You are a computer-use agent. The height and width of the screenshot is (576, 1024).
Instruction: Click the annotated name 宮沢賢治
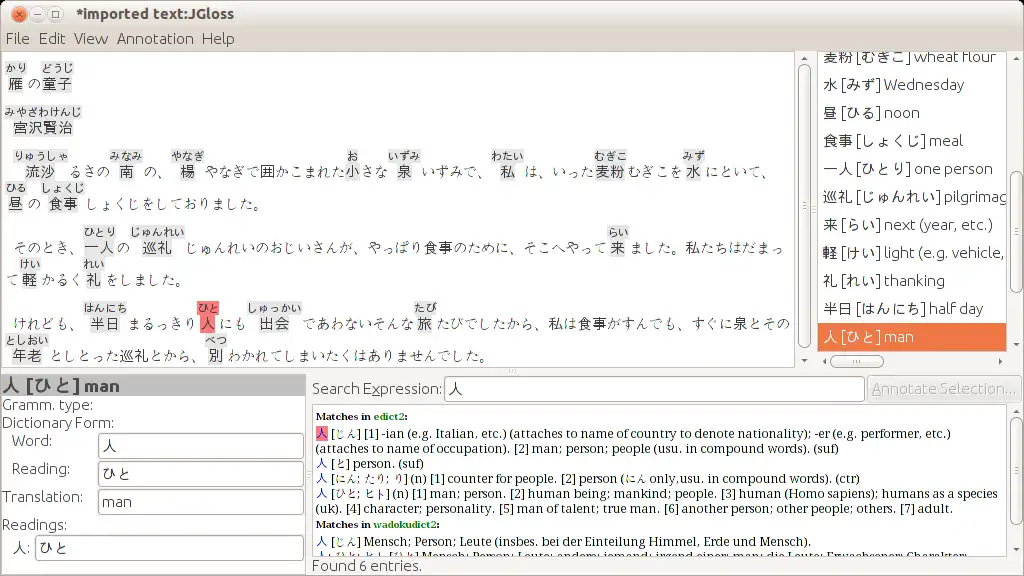(43, 128)
